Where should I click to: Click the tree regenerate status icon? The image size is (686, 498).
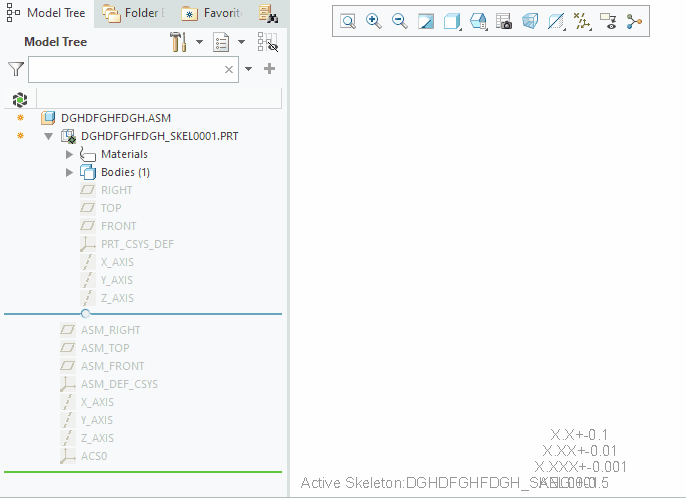[x=20, y=100]
